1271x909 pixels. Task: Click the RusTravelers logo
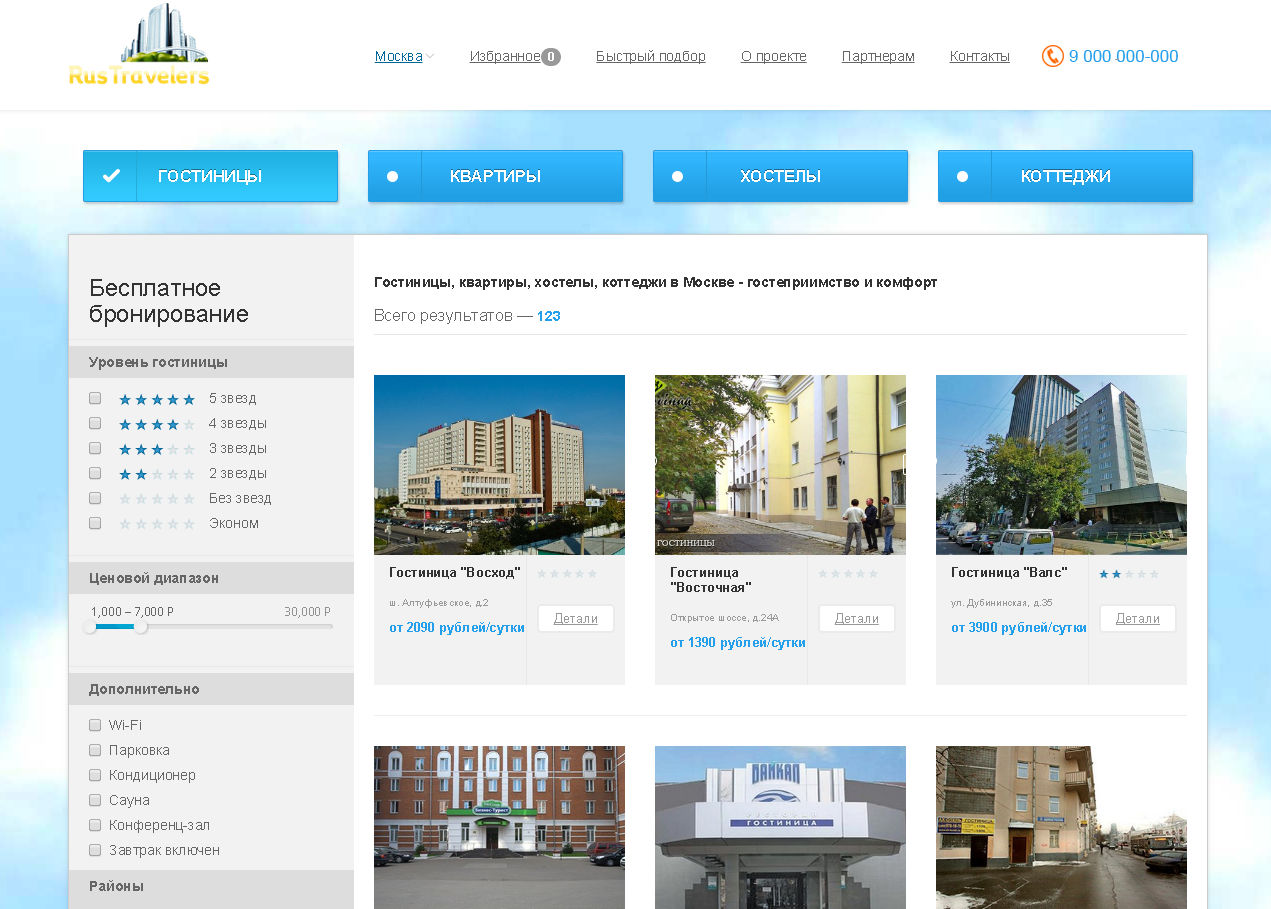[x=139, y=47]
